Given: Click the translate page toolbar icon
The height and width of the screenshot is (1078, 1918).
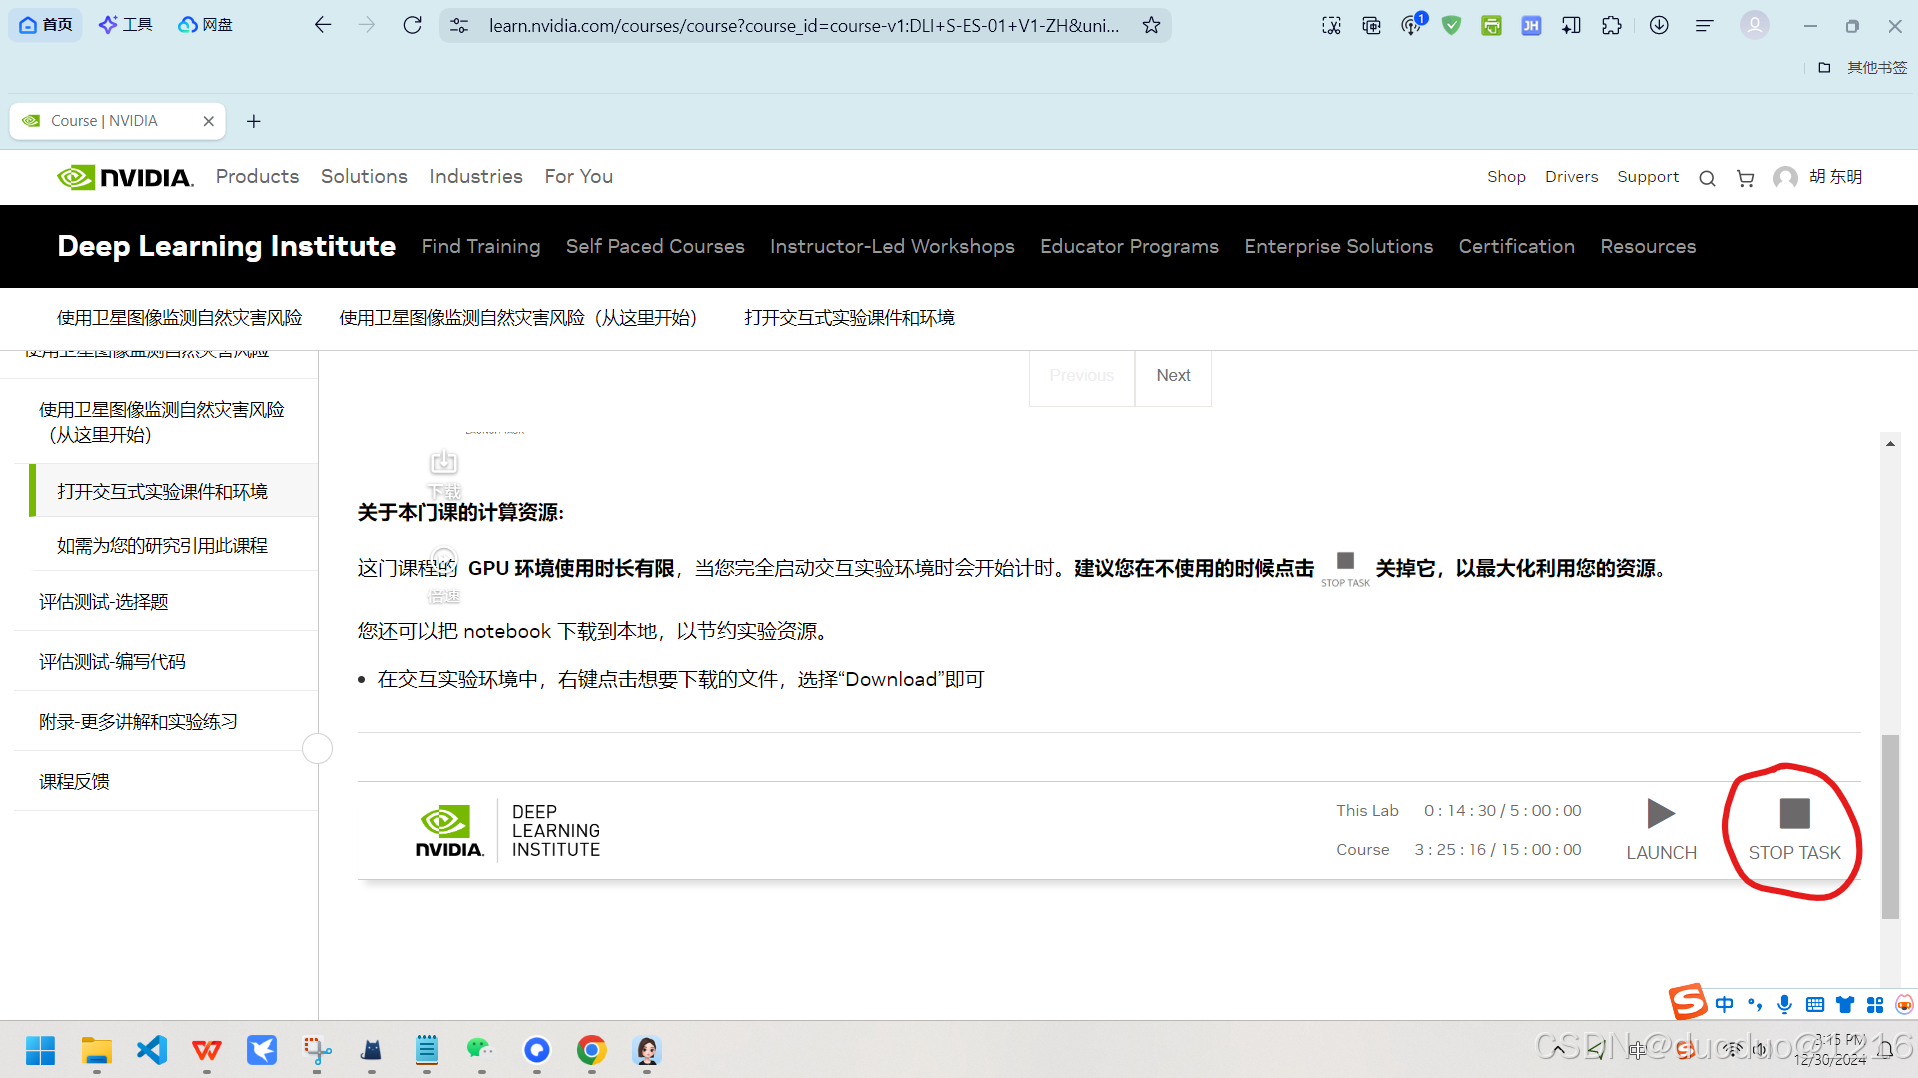Looking at the screenshot, I should tap(1371, 25).
